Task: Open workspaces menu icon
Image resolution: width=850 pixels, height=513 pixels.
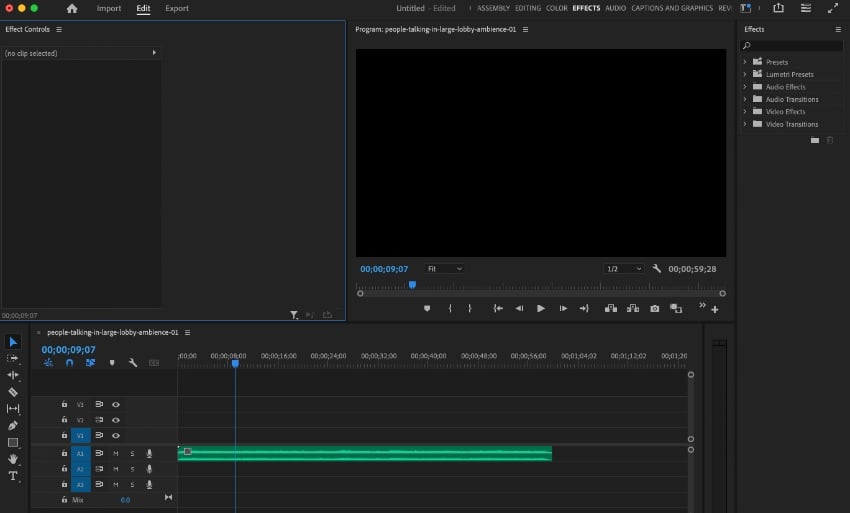Action: pyautogui.click(x=806, y=8)
